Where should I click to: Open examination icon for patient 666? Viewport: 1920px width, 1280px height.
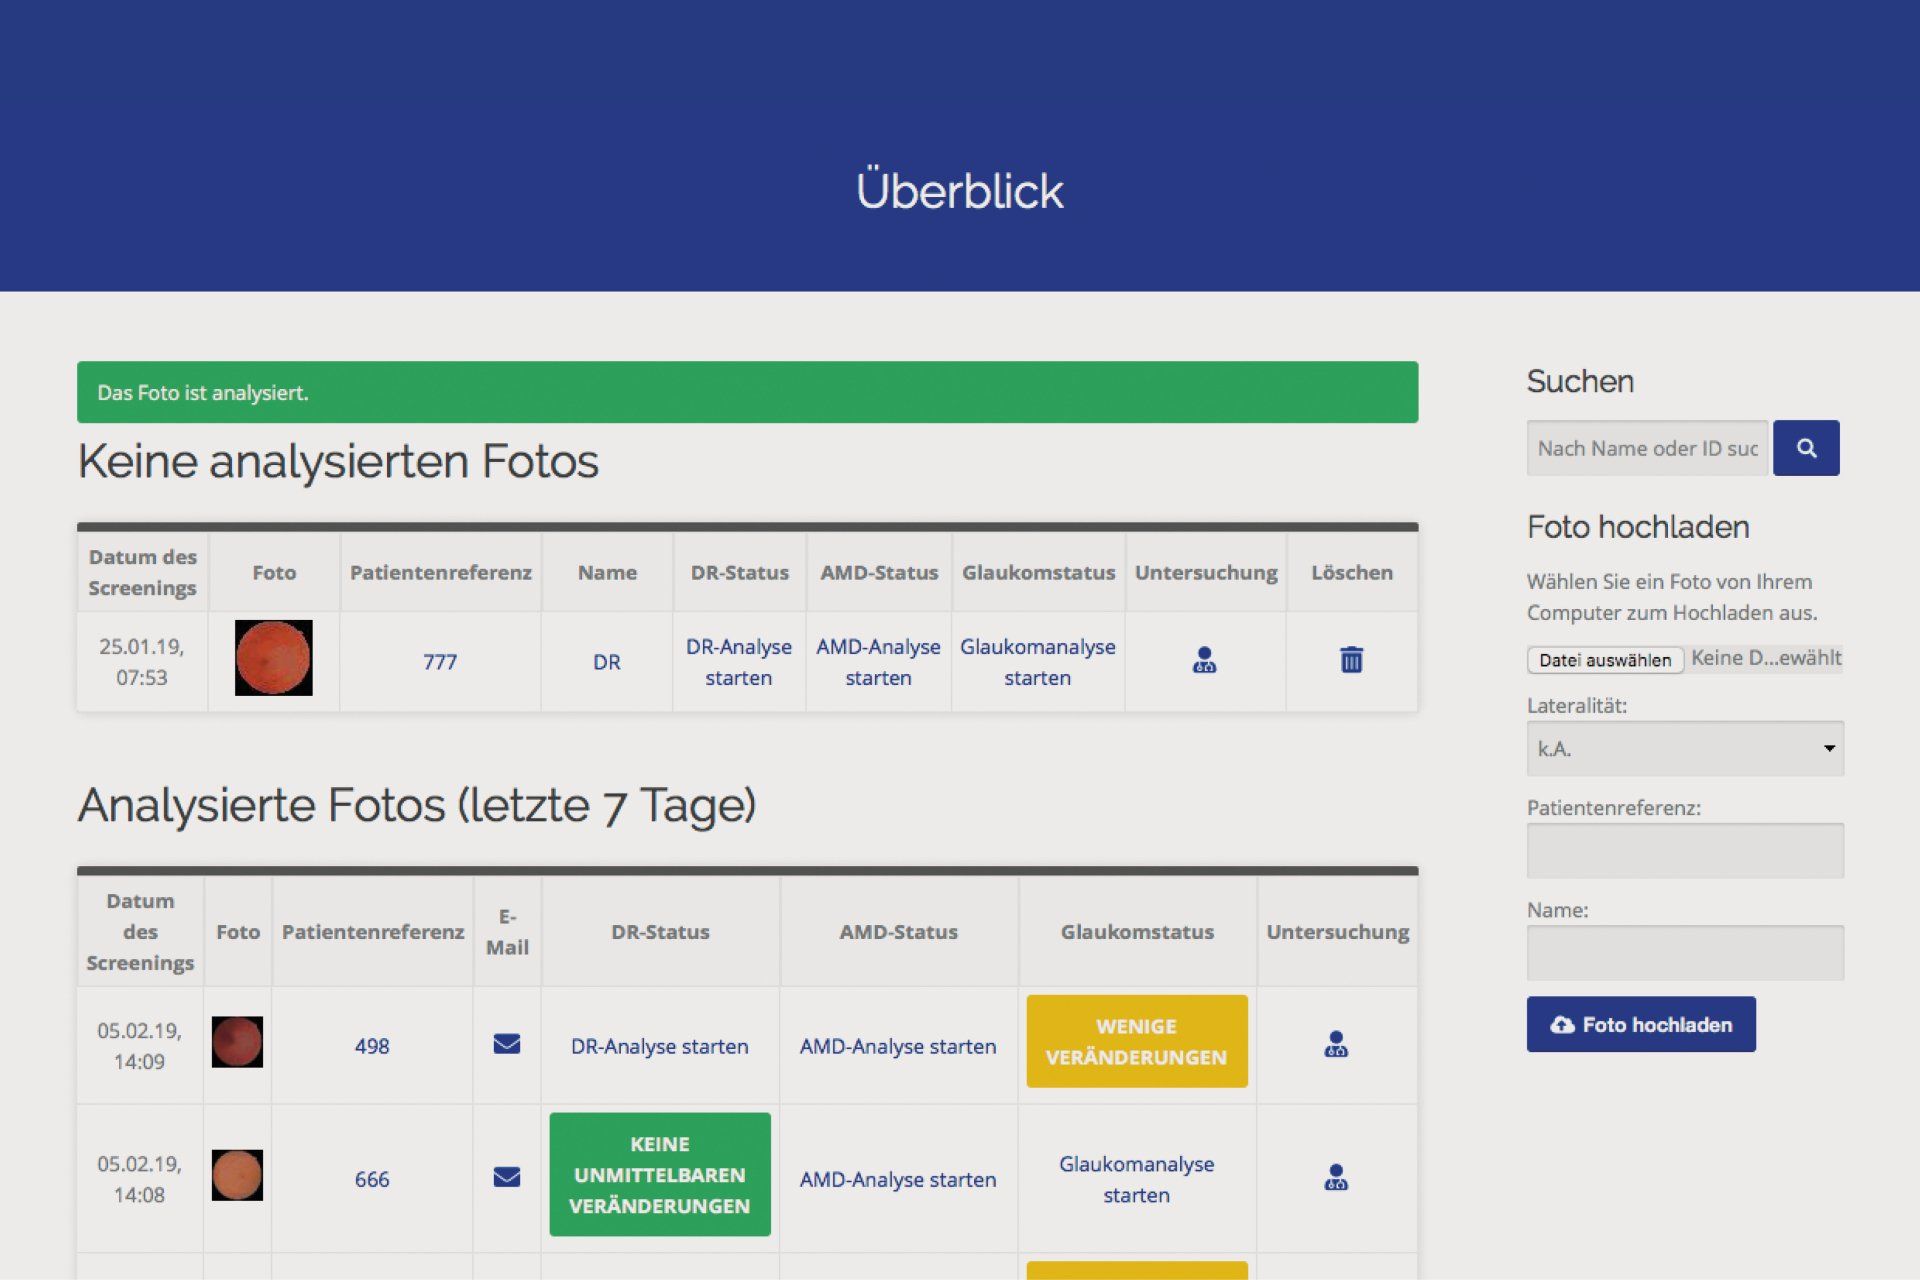pyautogui.click(x=1336, y=1177)
